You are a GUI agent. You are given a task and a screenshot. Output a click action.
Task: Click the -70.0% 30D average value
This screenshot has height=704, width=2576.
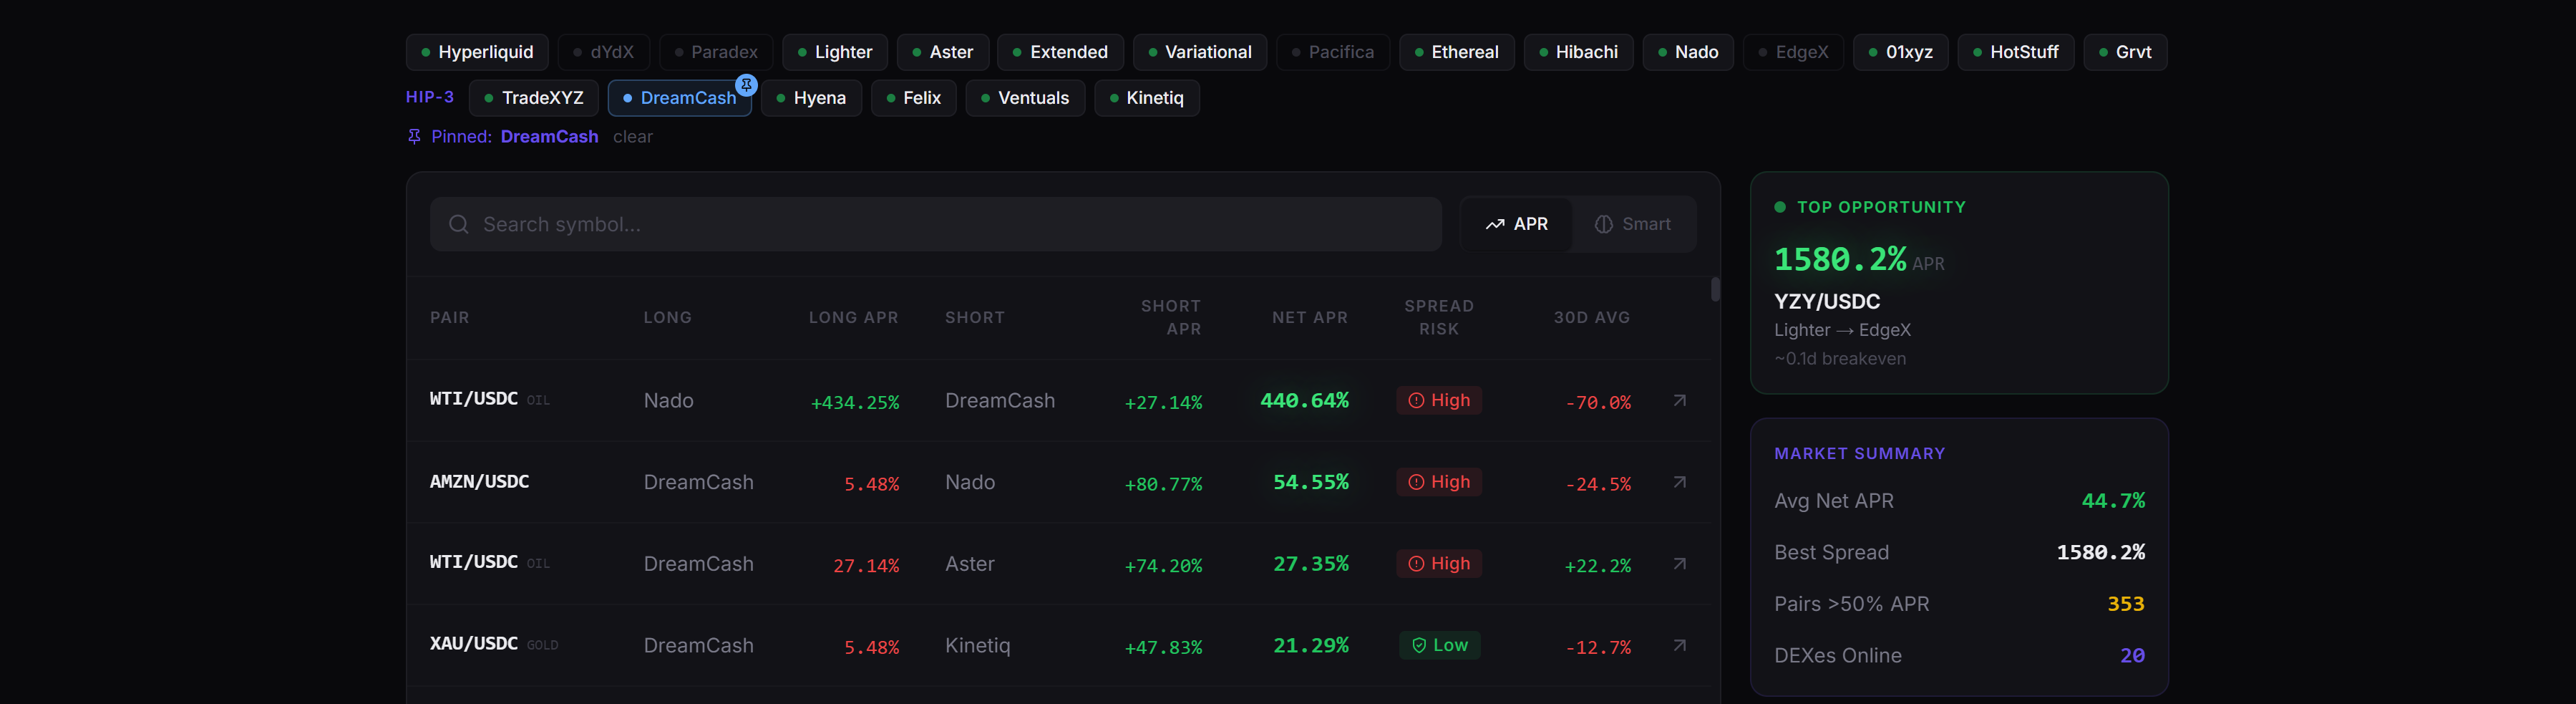coord(1598,403)
